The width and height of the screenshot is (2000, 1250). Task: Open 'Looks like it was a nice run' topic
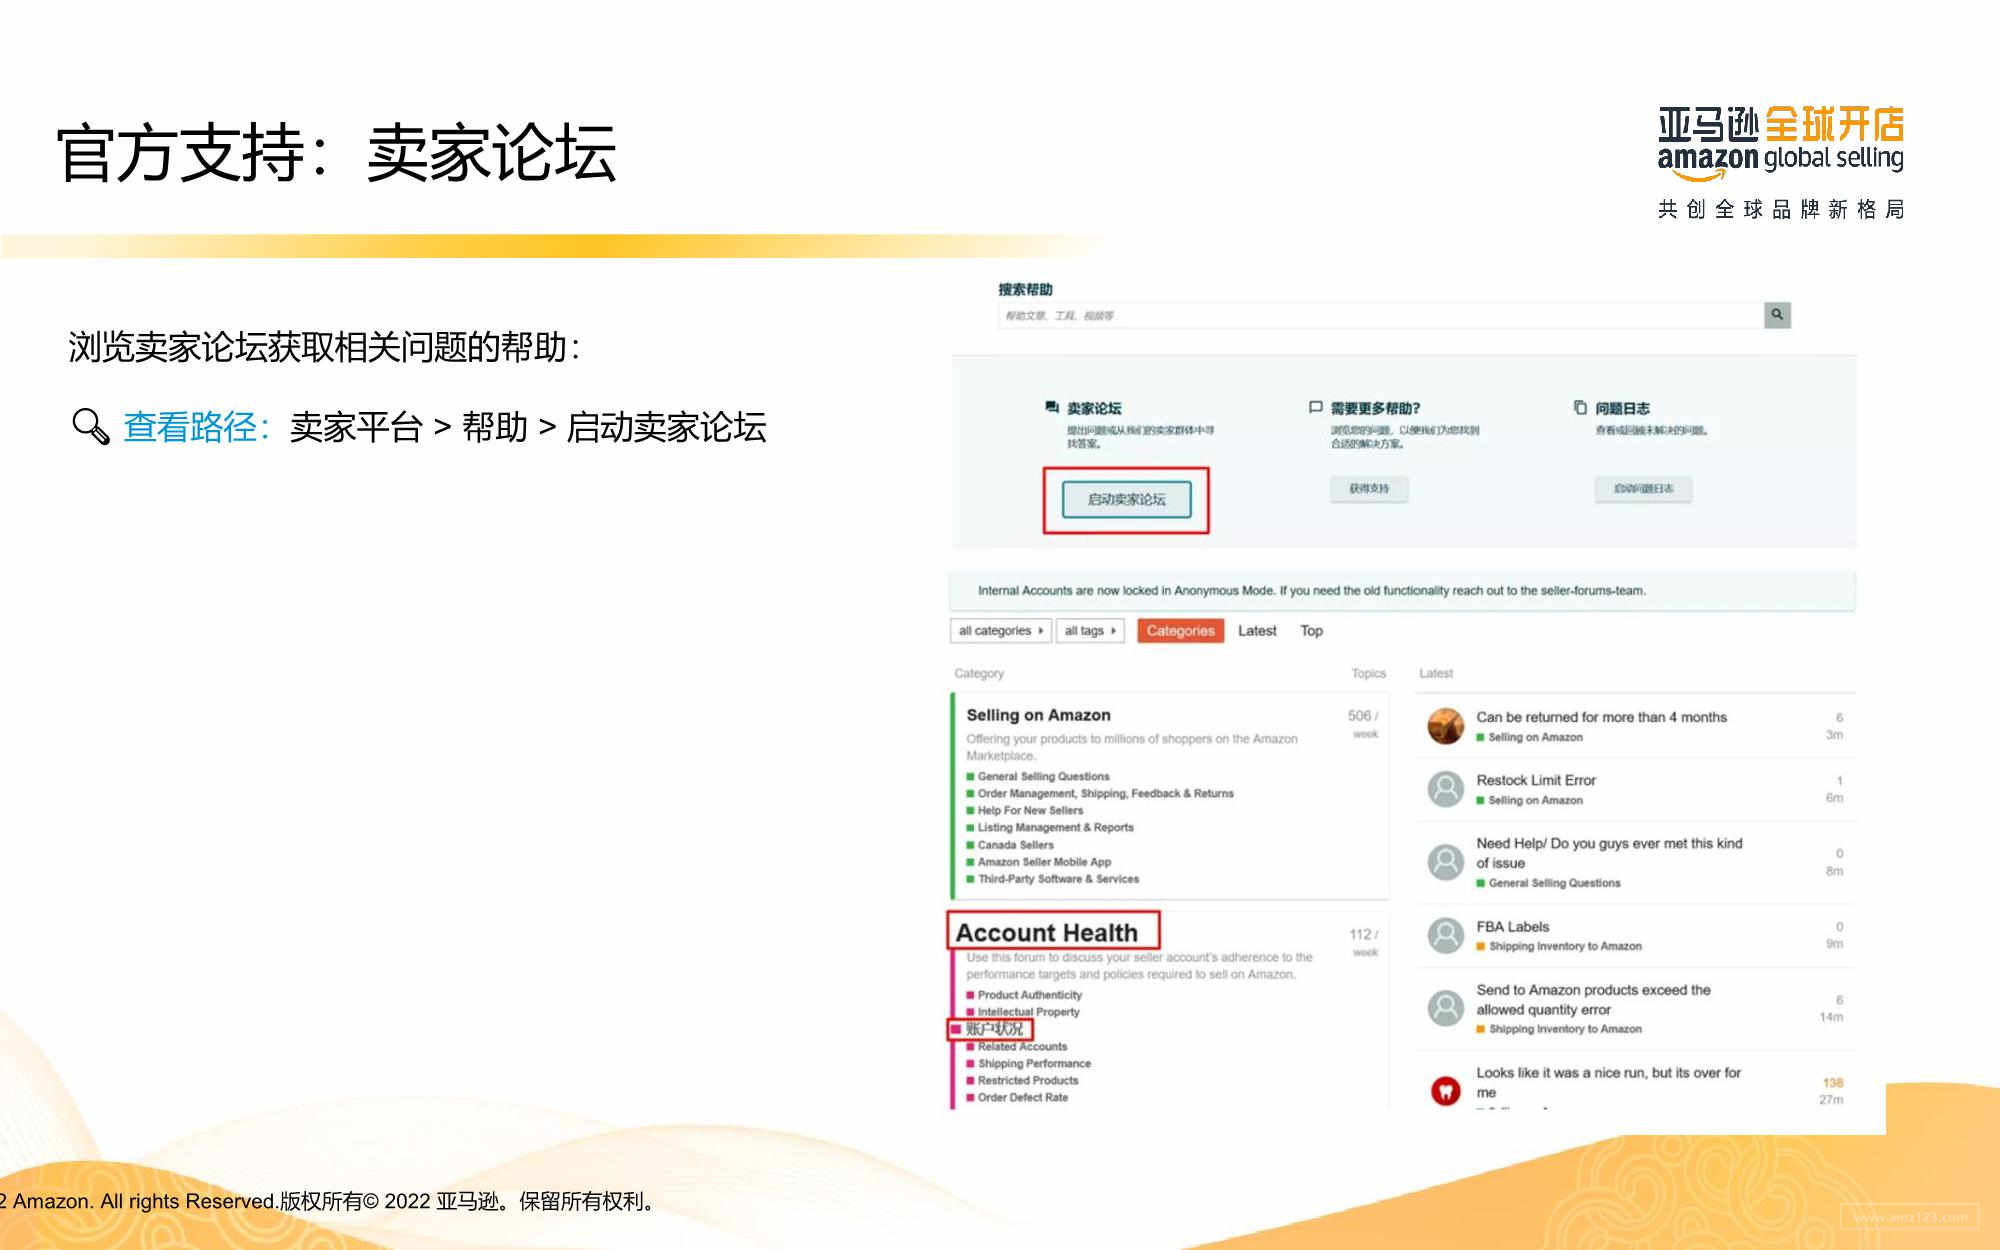pos(1608,1082)
